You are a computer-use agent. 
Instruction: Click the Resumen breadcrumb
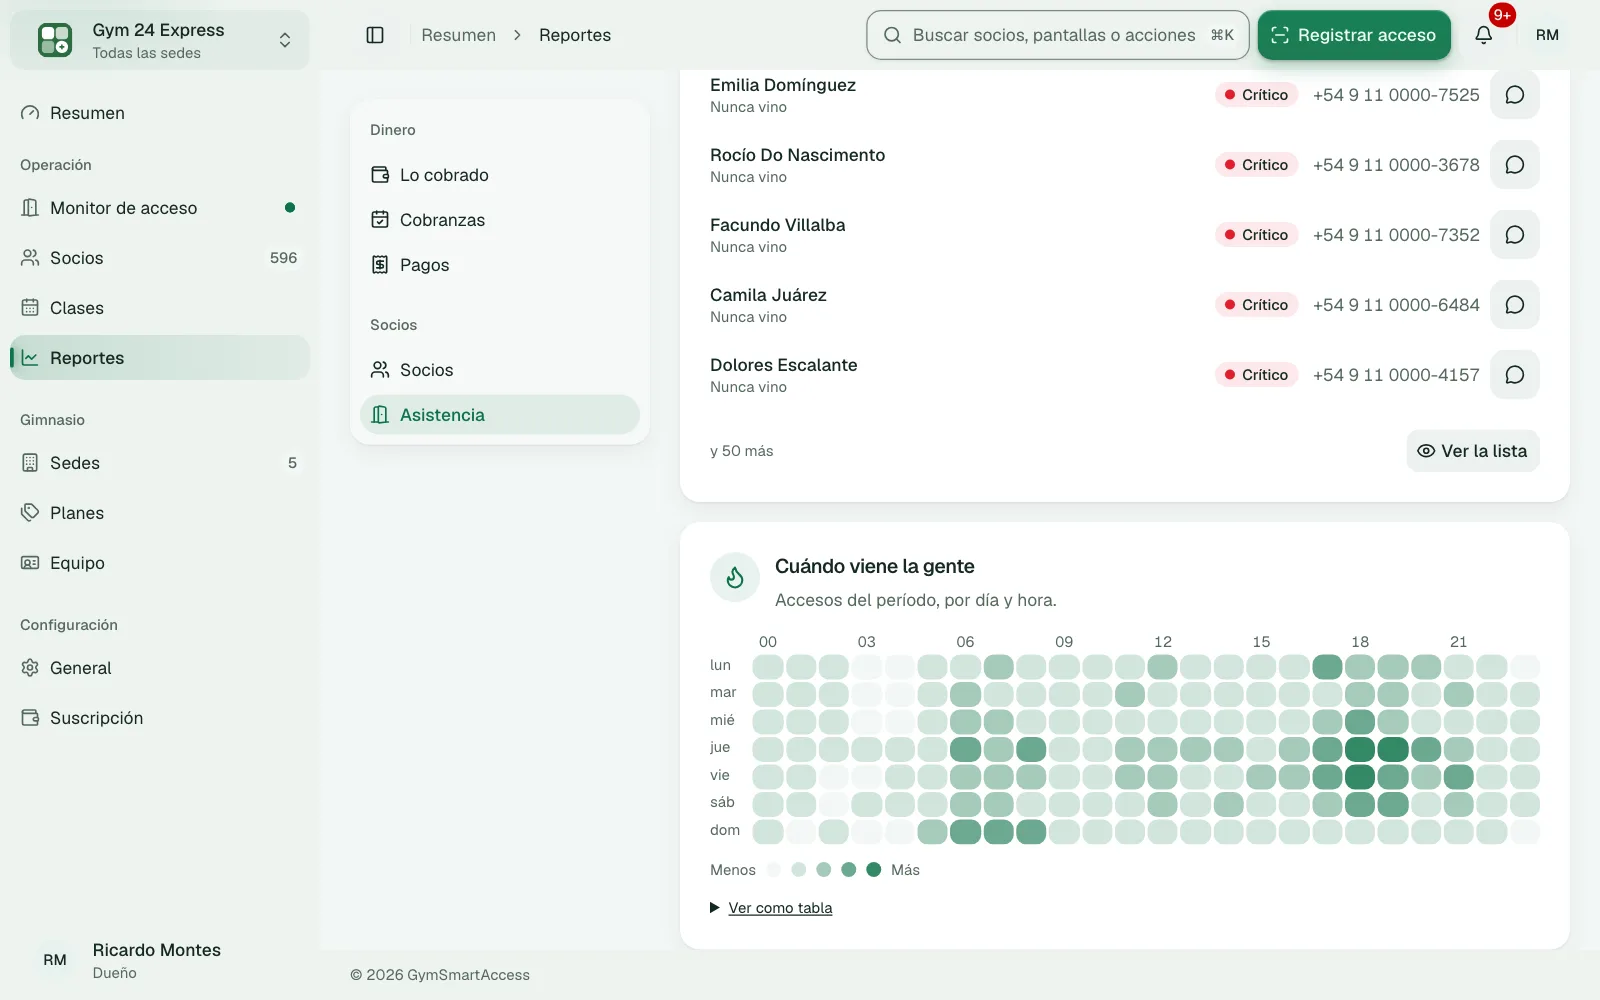tap(458, 35)
